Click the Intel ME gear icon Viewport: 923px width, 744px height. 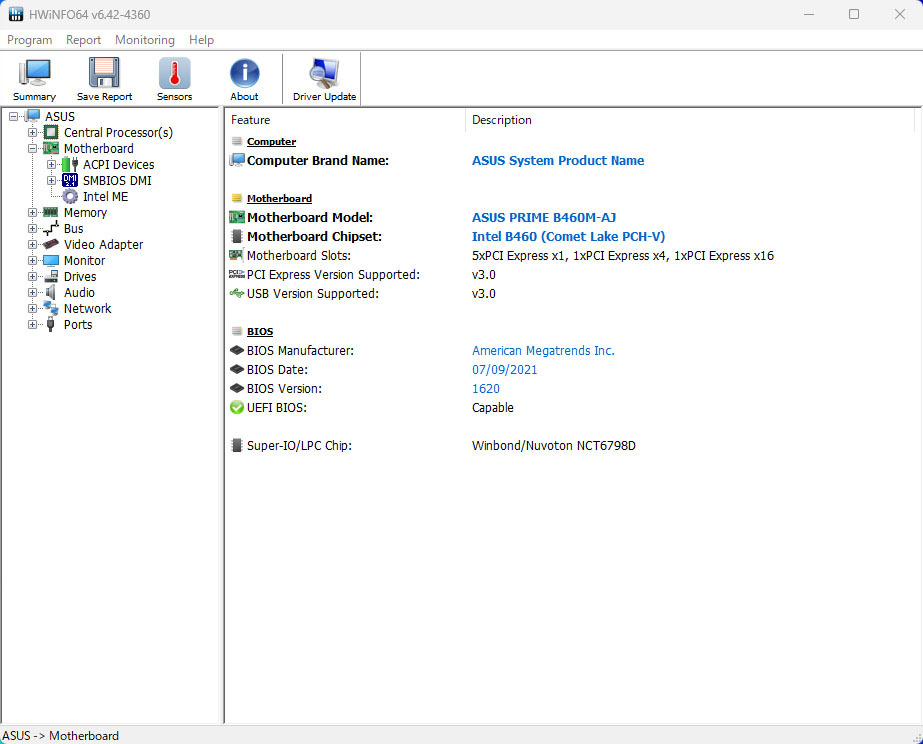pos(70,197)
